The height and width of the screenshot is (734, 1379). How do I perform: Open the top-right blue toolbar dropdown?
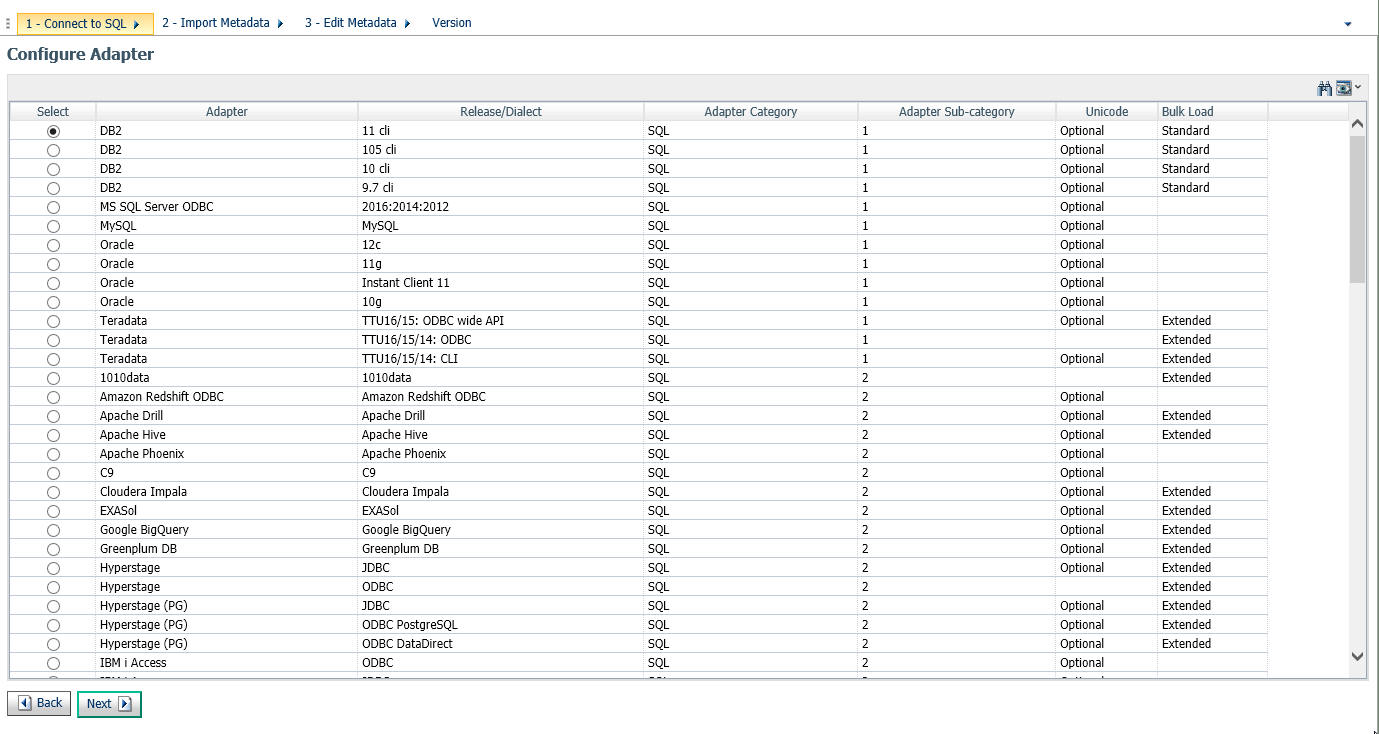tap(1348, 23)
